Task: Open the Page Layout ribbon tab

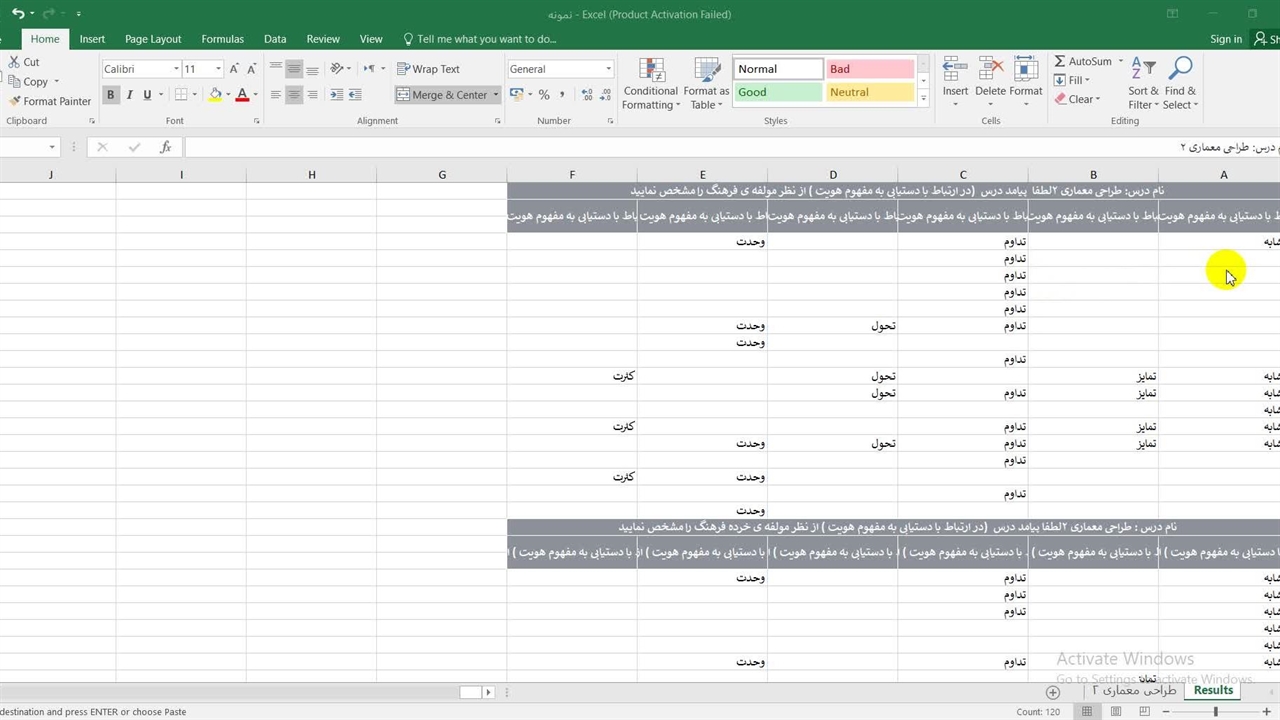Action: tap(153, 39)
